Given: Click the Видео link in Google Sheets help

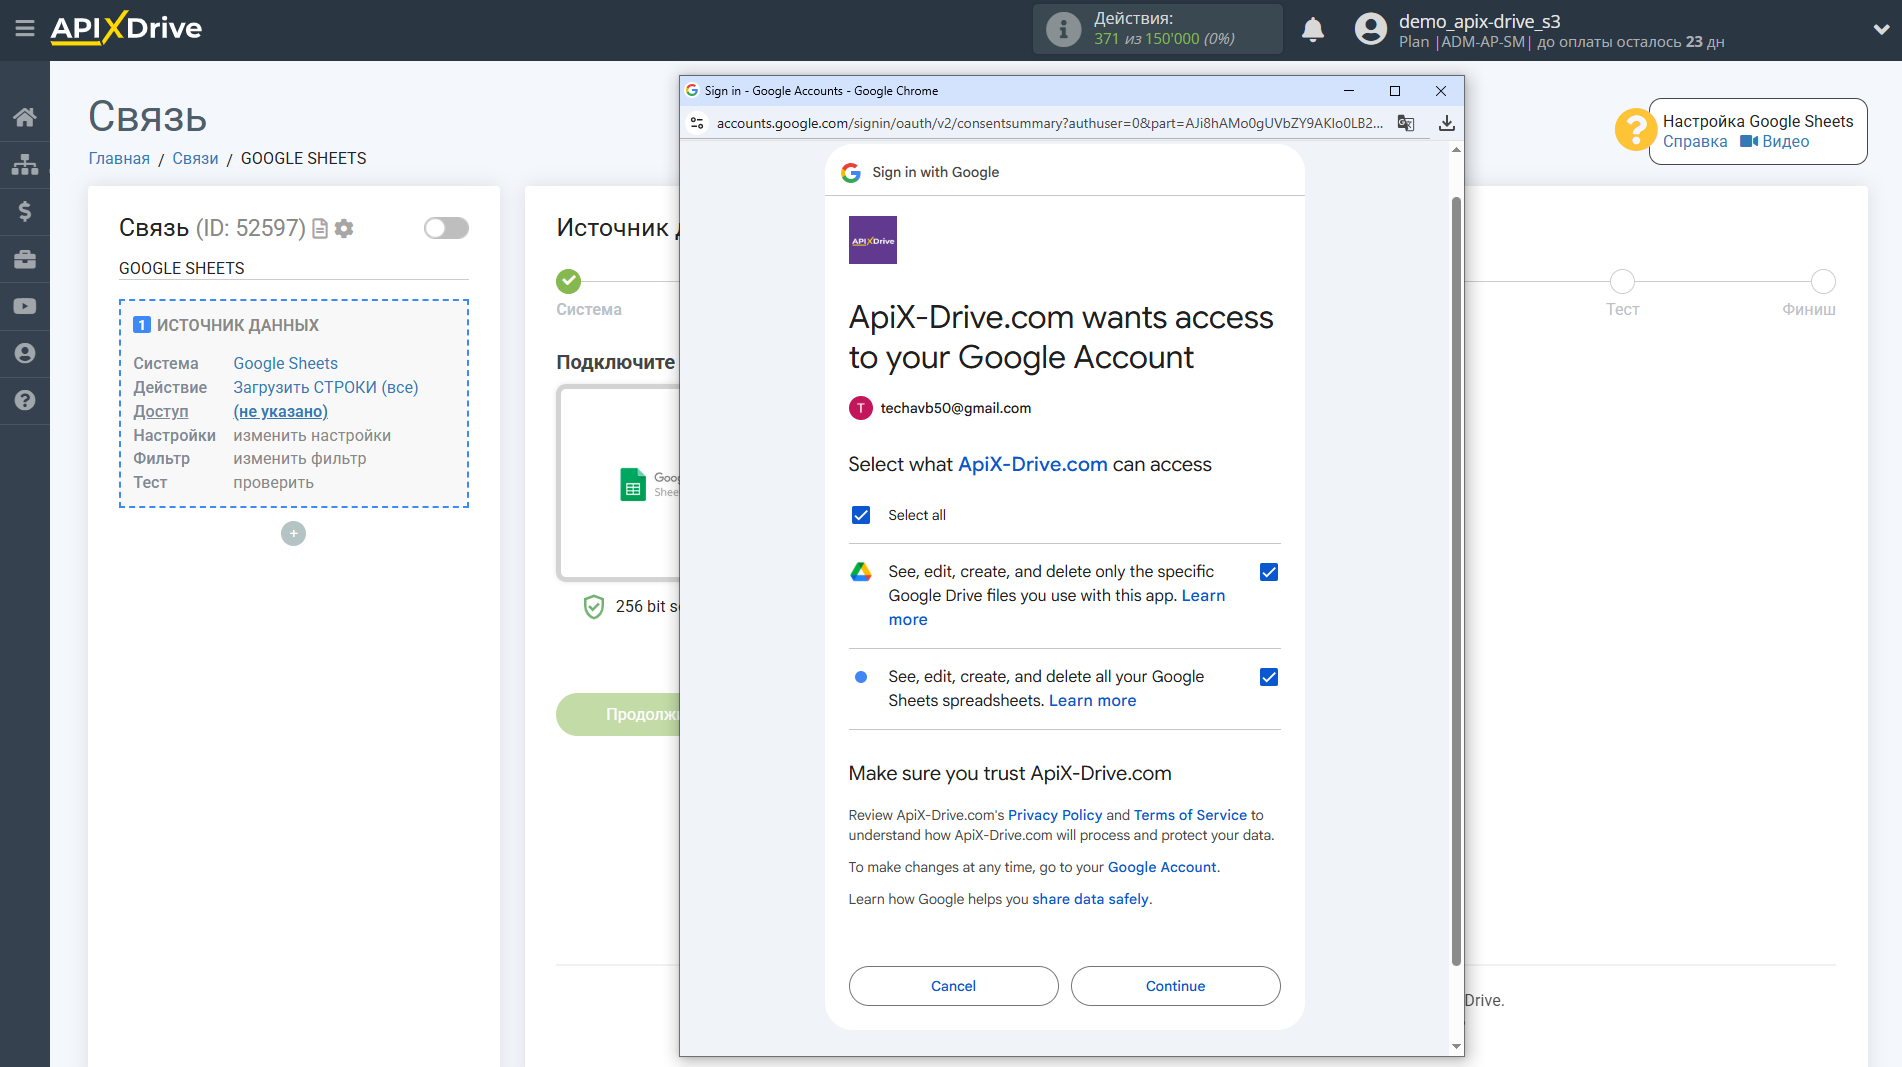Looking at the screenshot, I should [1784, 141].
